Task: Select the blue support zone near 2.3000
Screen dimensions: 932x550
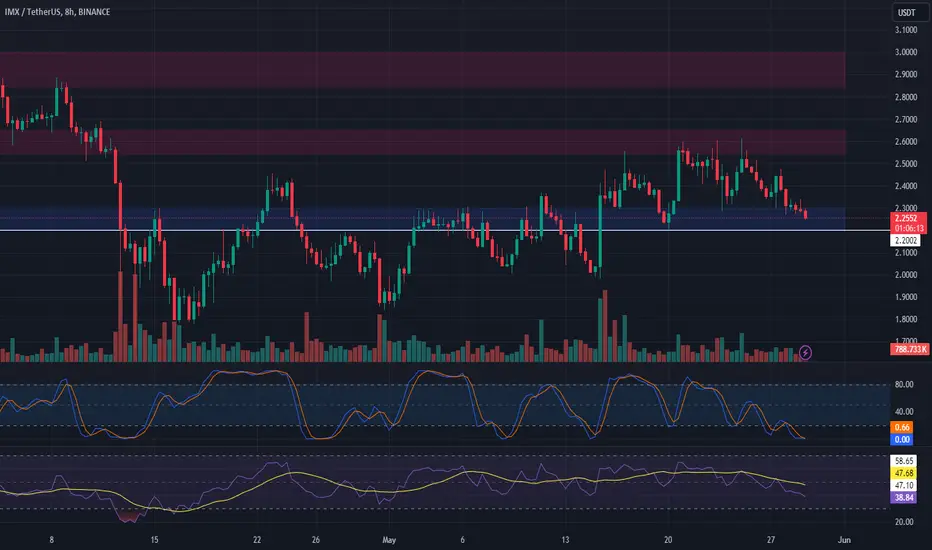Action: pos(423,218)
